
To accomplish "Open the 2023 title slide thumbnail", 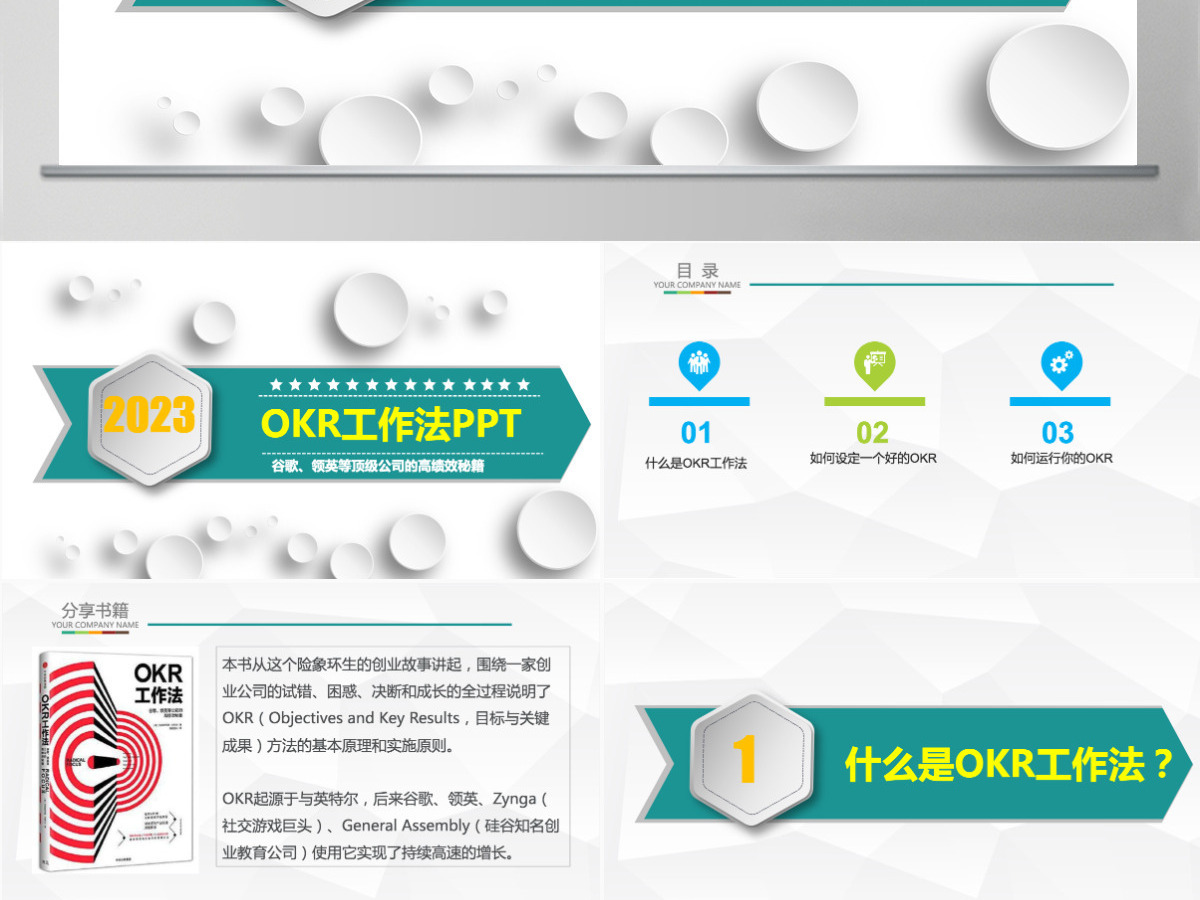I will point(300,411).
